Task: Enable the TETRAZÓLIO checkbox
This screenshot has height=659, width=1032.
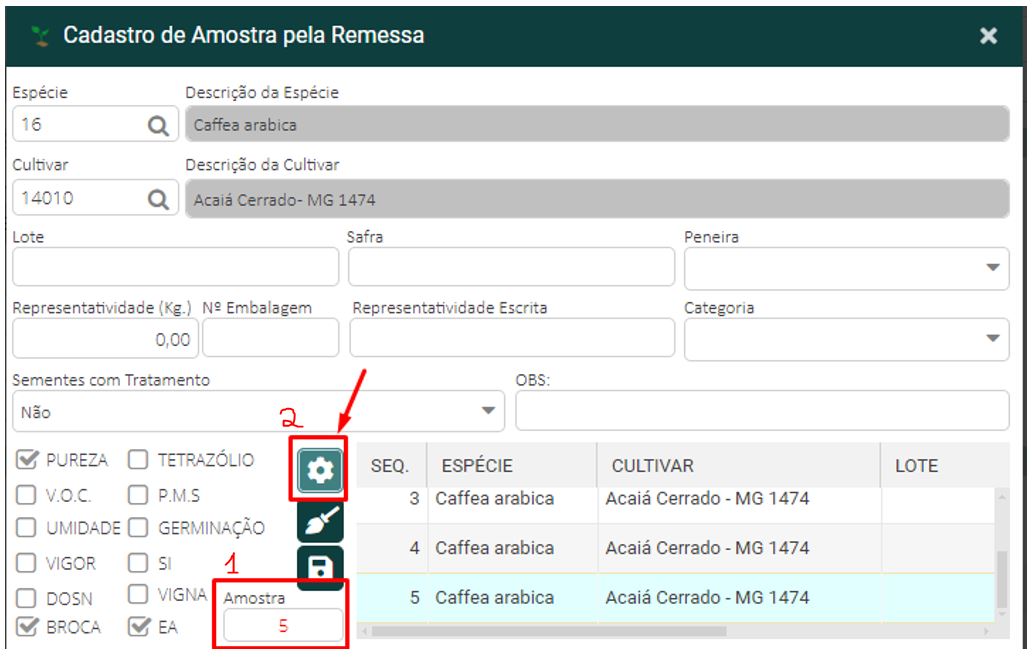Action: point(140,460)
